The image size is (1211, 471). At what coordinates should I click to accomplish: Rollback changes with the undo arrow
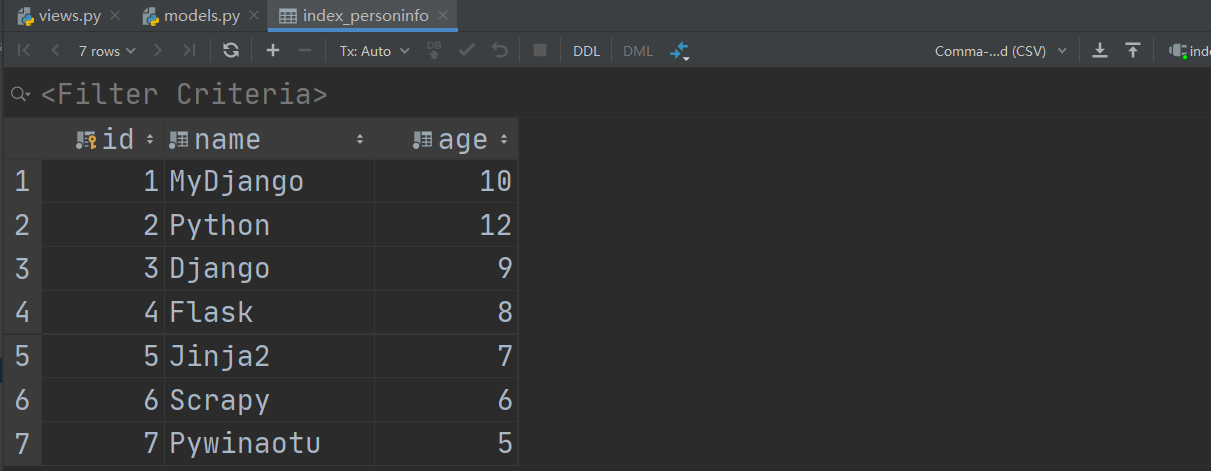(500, 50)
